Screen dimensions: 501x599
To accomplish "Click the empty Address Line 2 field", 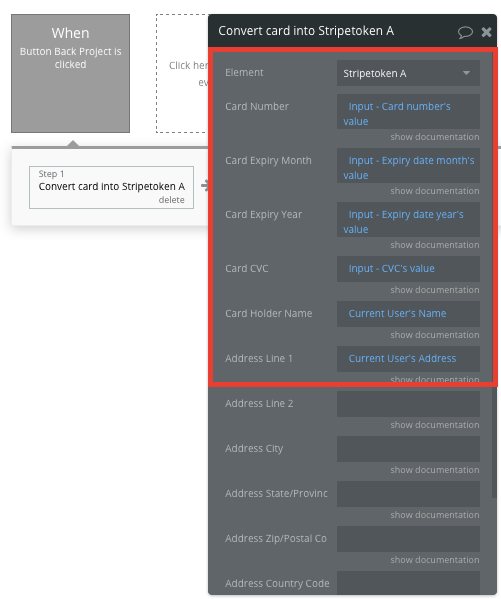I will [x=408, y=404].
